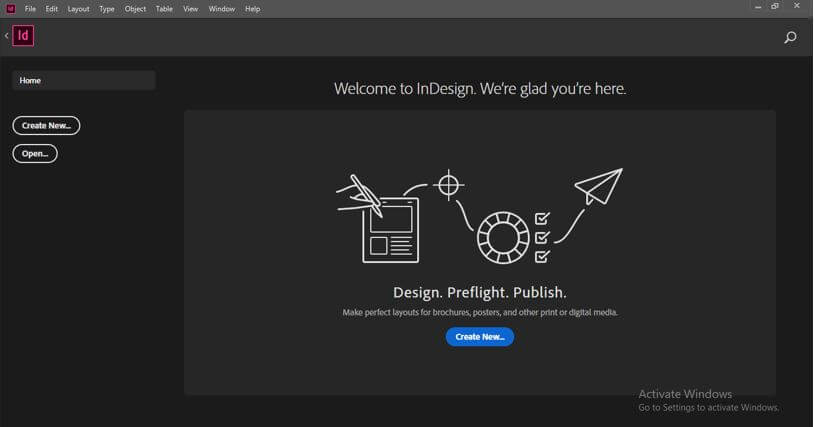The image size is (815, 427).
Task: Click the small app icon in title bar
Action: 10,9
